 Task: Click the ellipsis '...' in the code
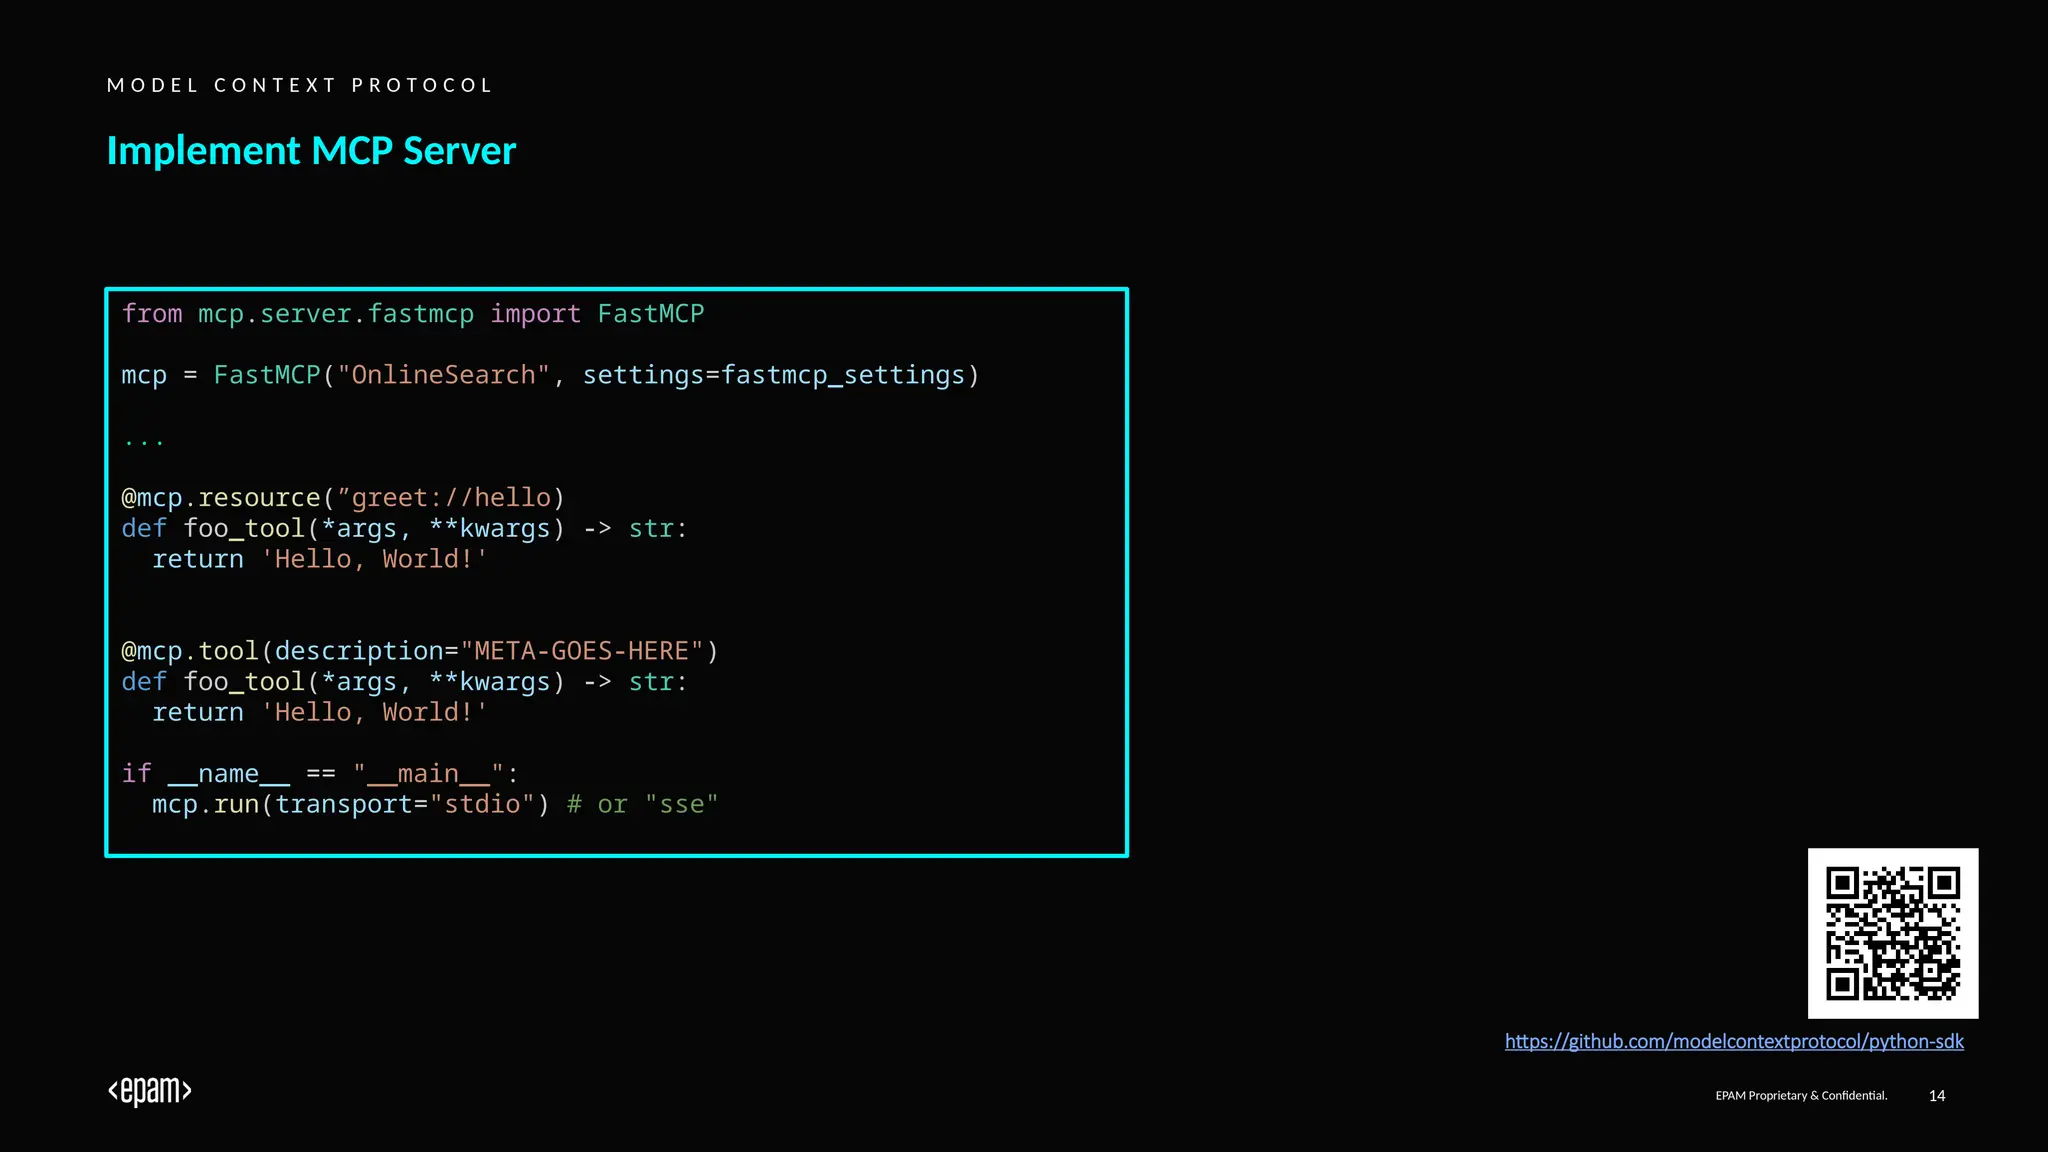pos(144,440)
